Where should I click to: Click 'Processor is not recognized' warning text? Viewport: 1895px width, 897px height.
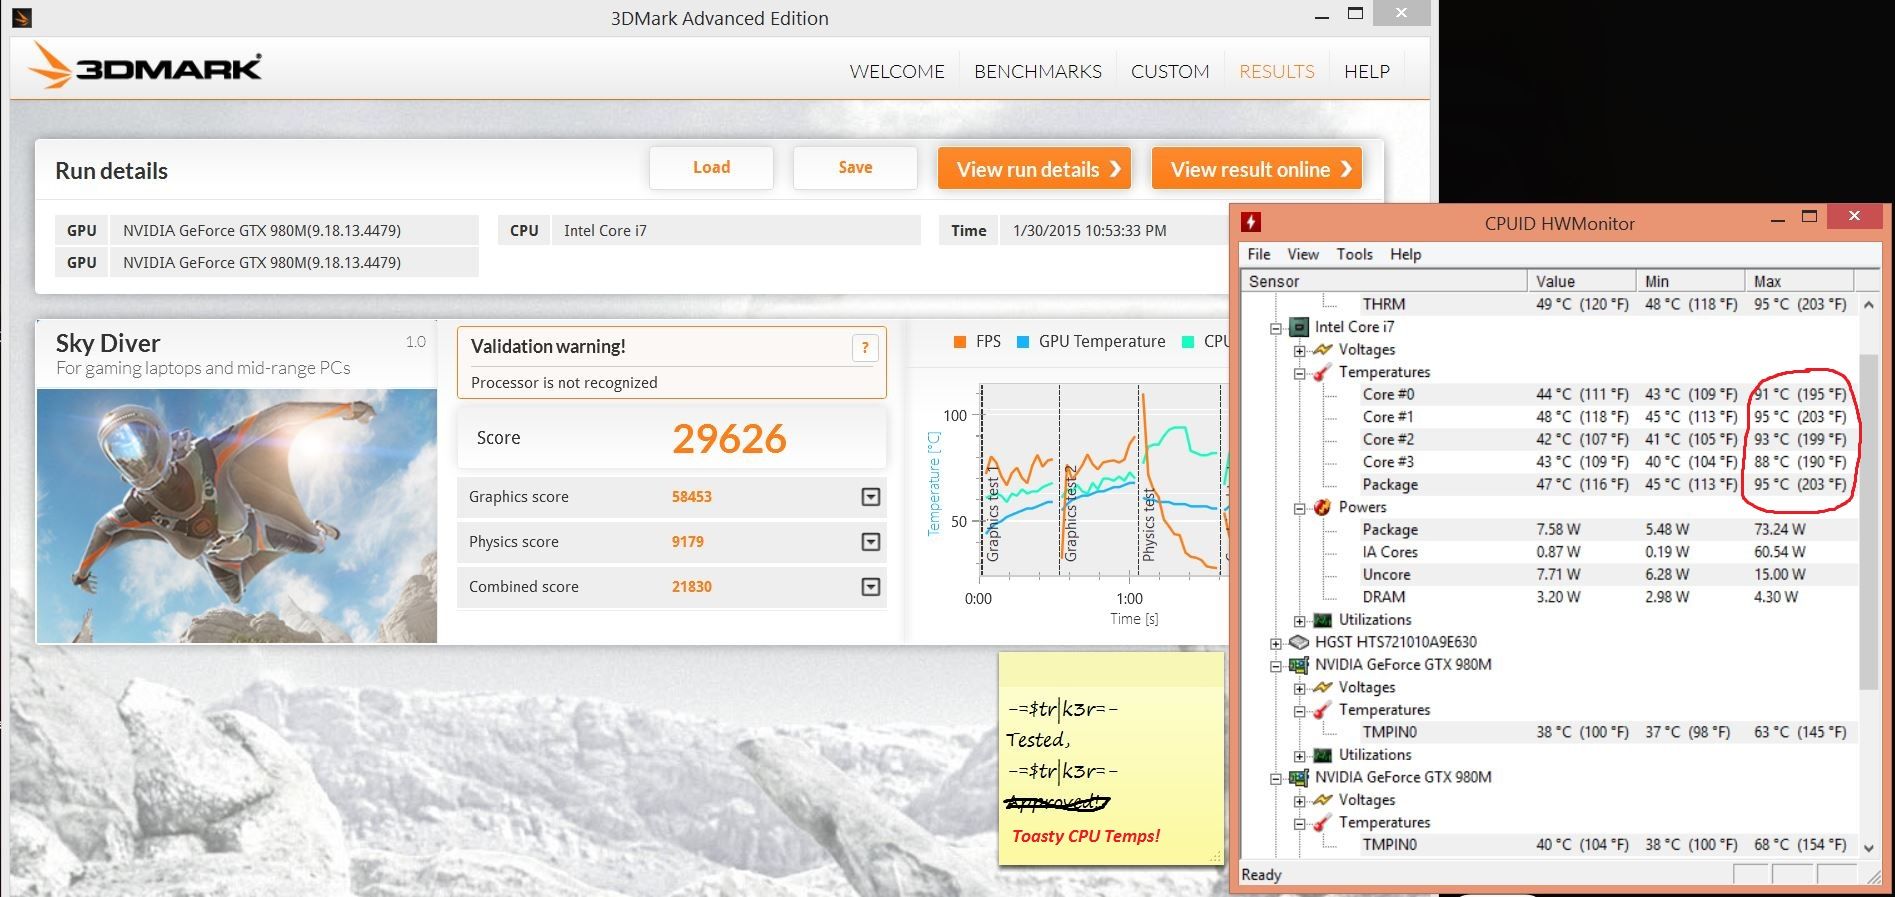(x=564, y=383)
